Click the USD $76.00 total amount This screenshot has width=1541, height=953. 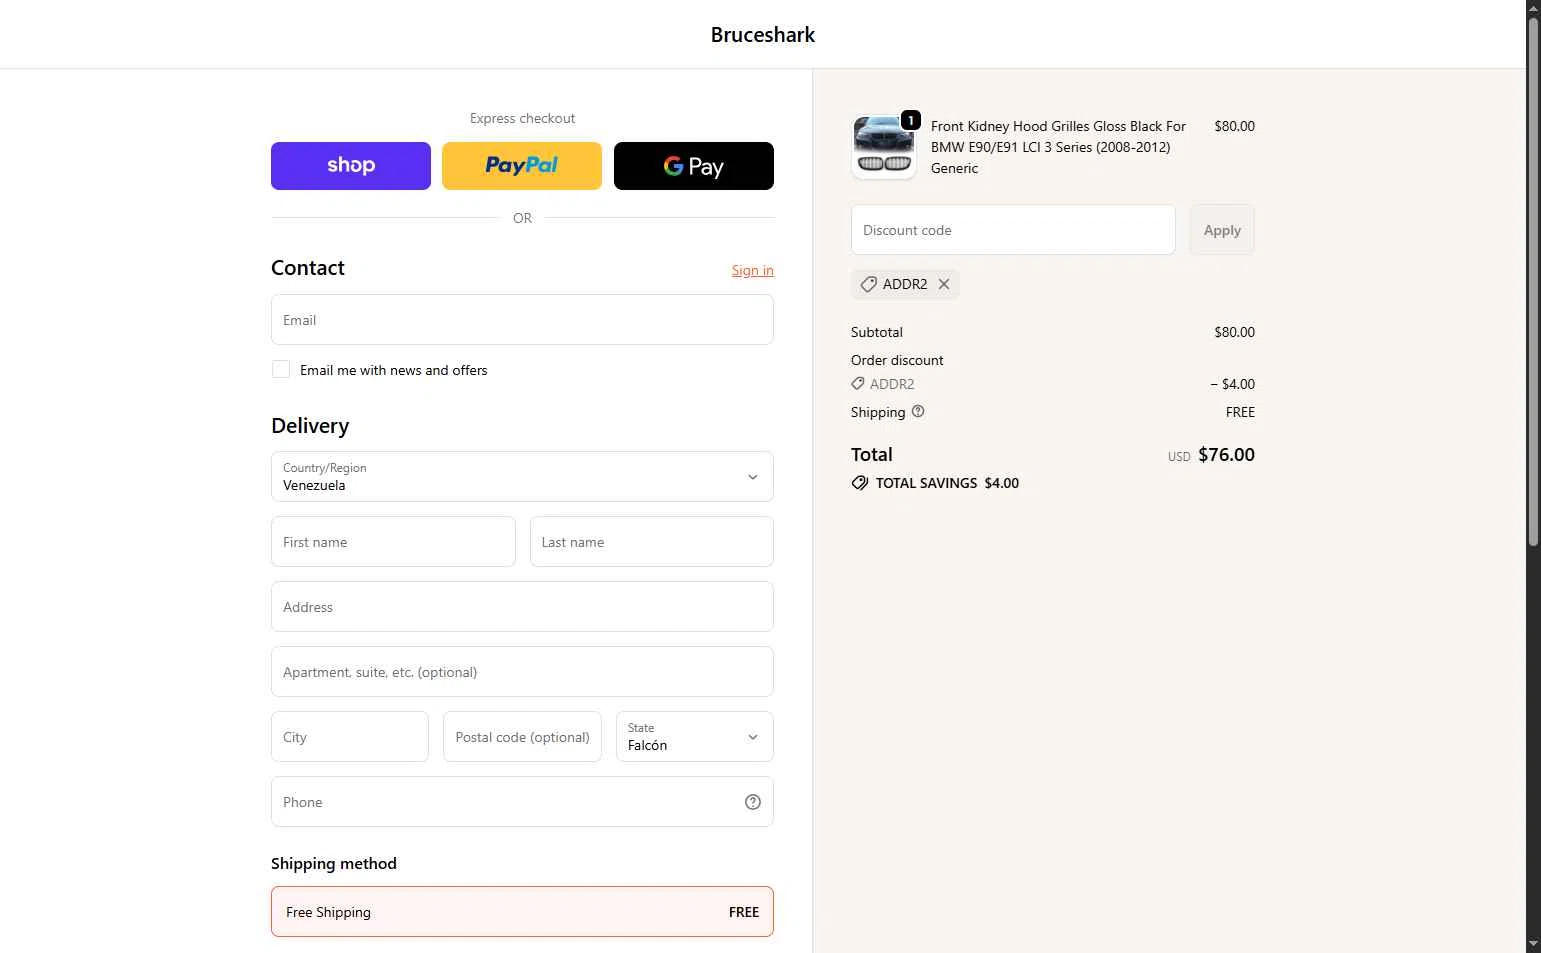pos(1211,455)
